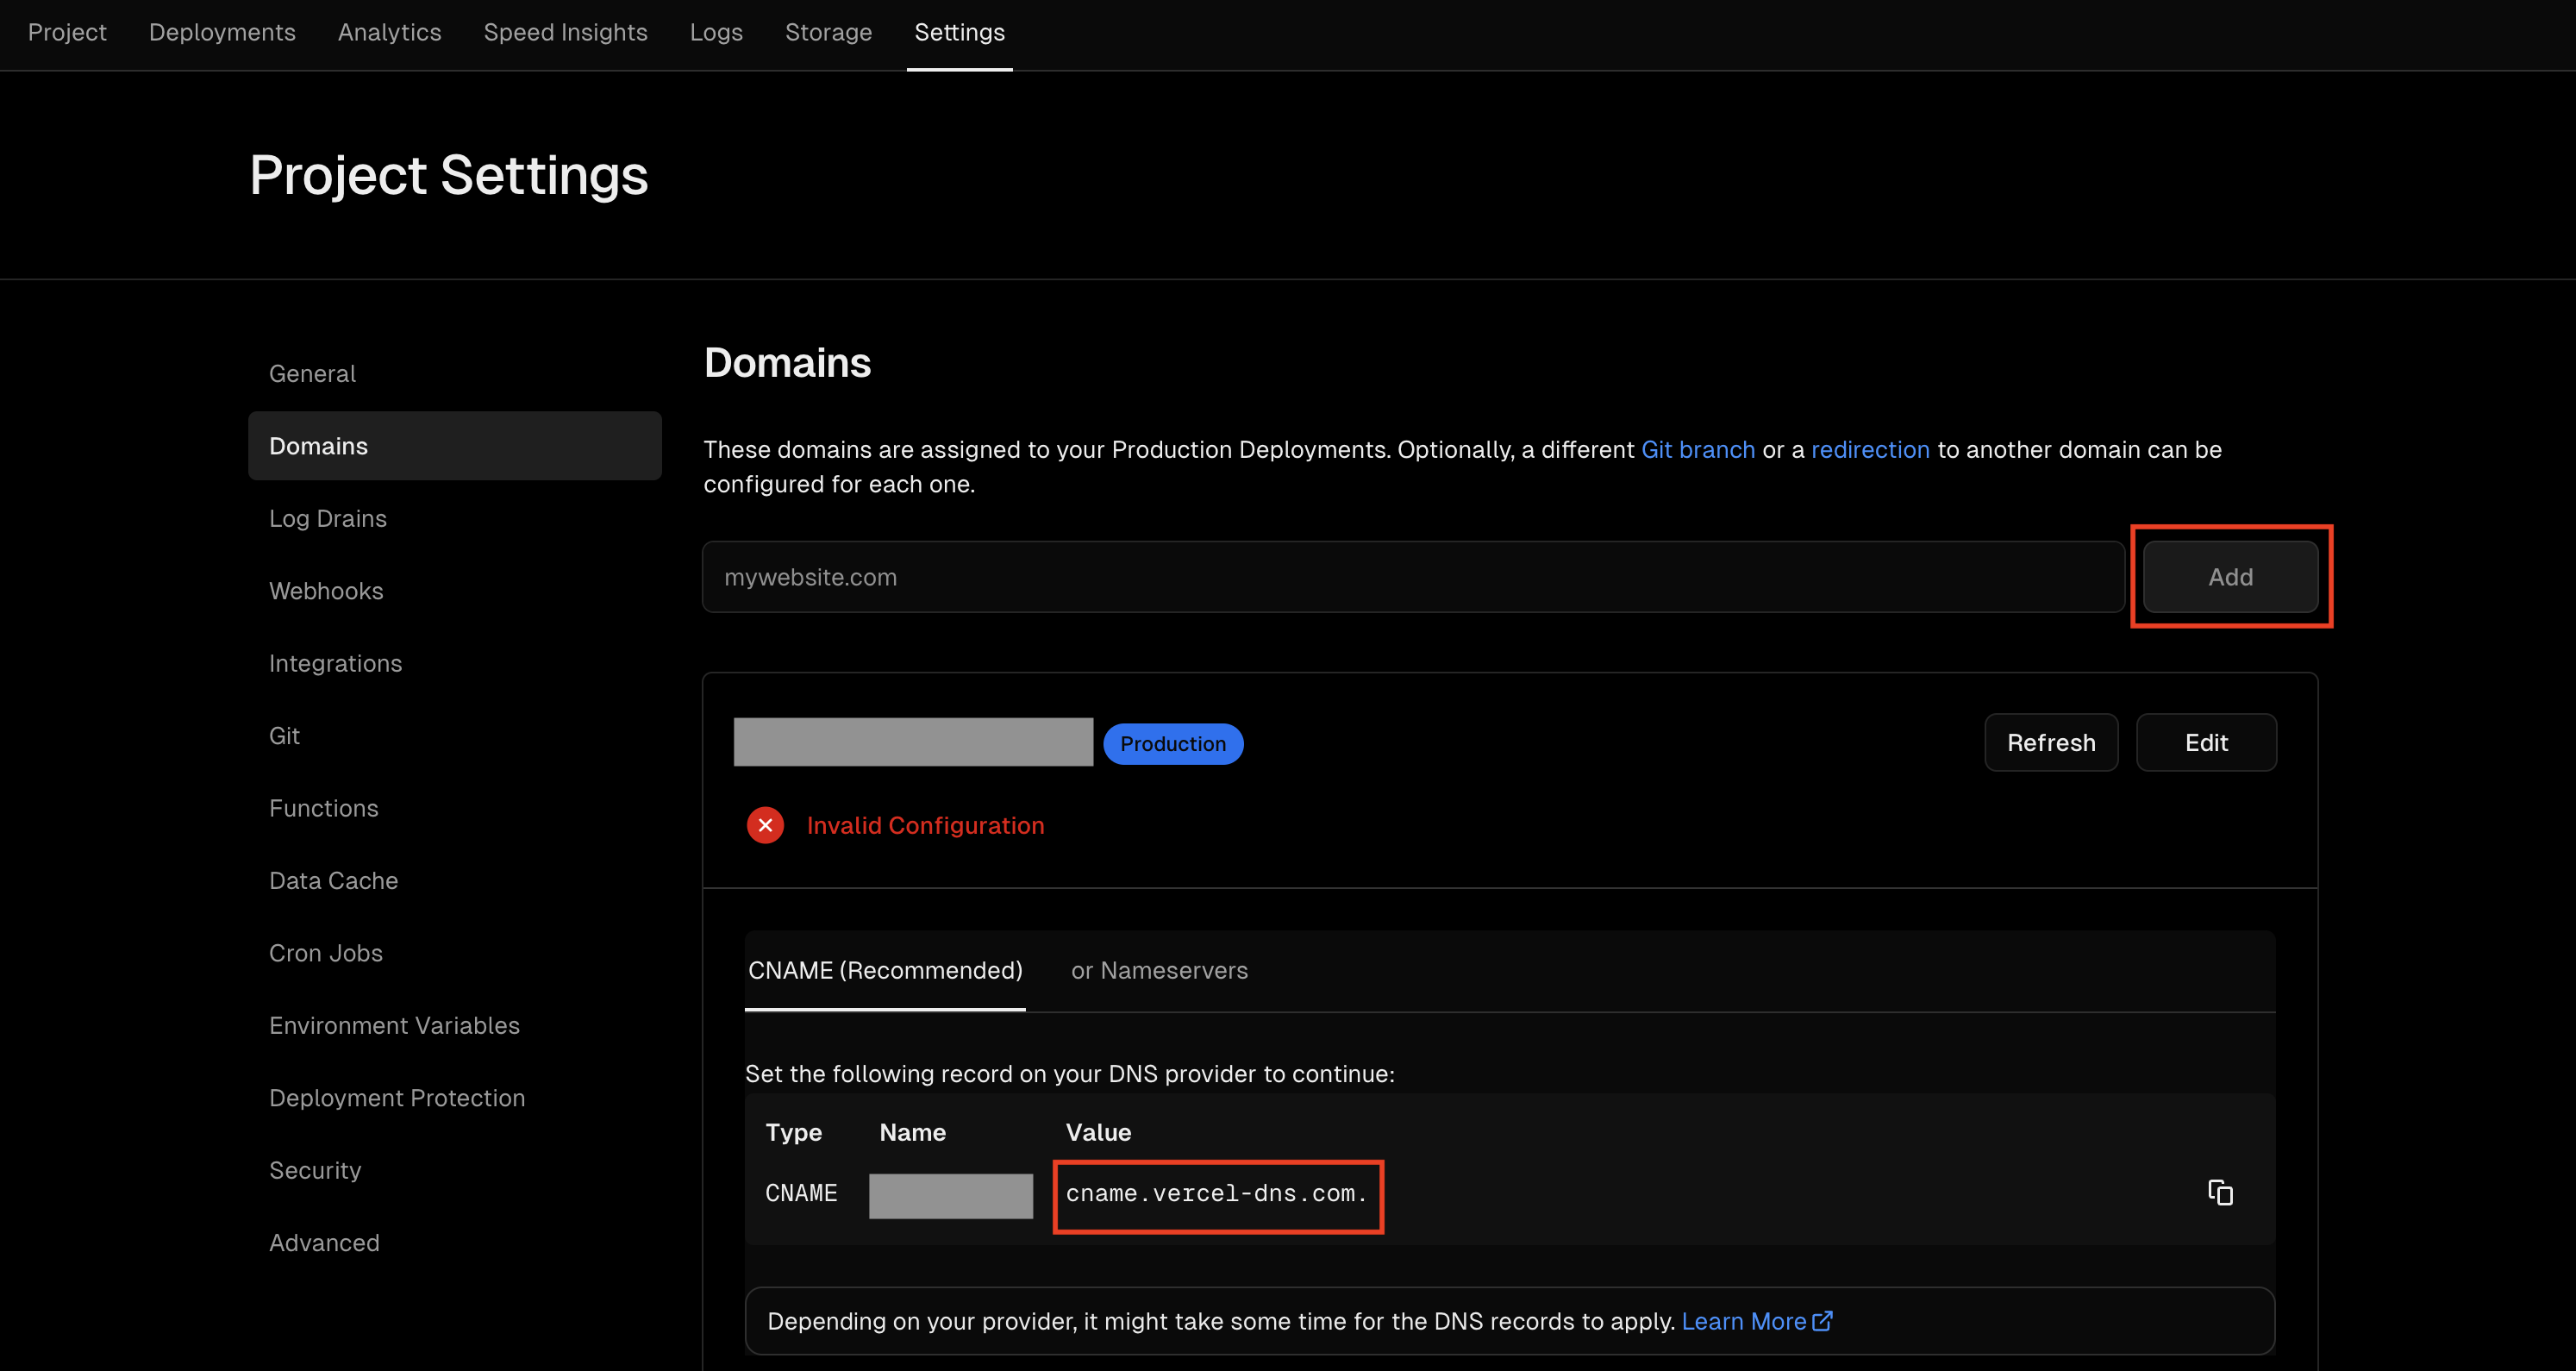
Task: Select Domains in the sidebar
Action: click(454, 446)
